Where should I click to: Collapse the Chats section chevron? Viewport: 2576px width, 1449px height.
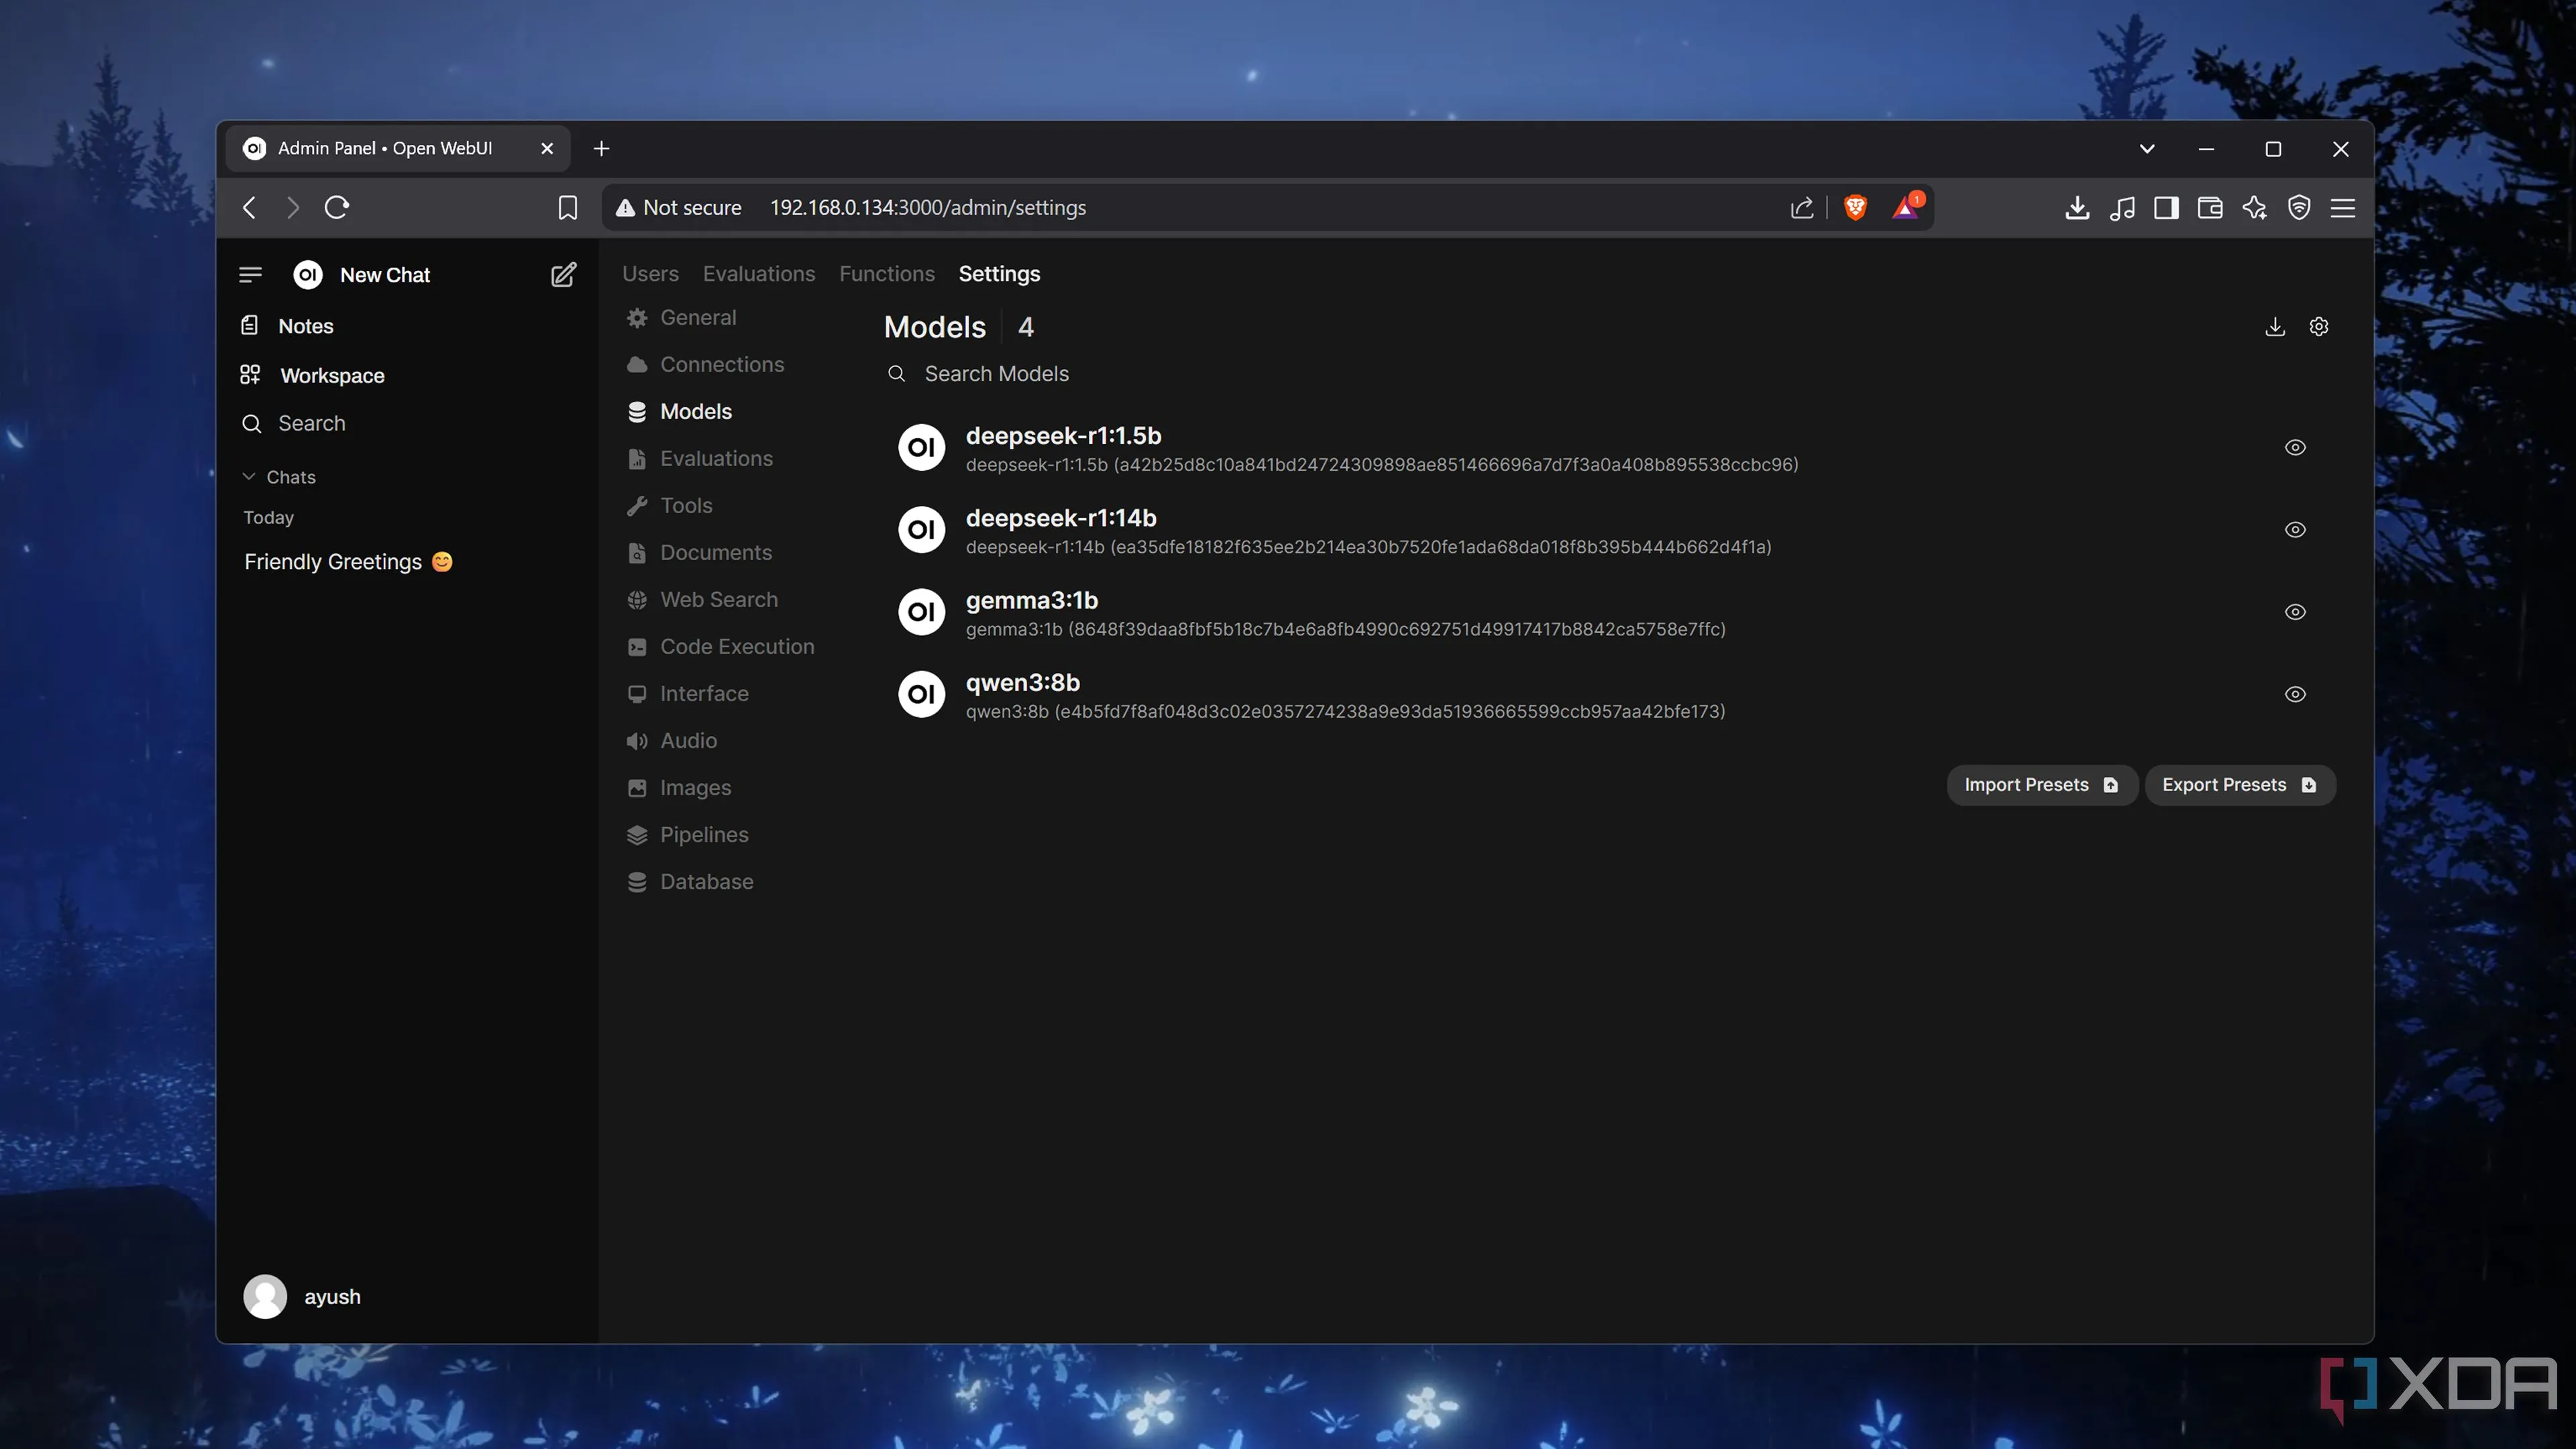[x=249, y=477]
